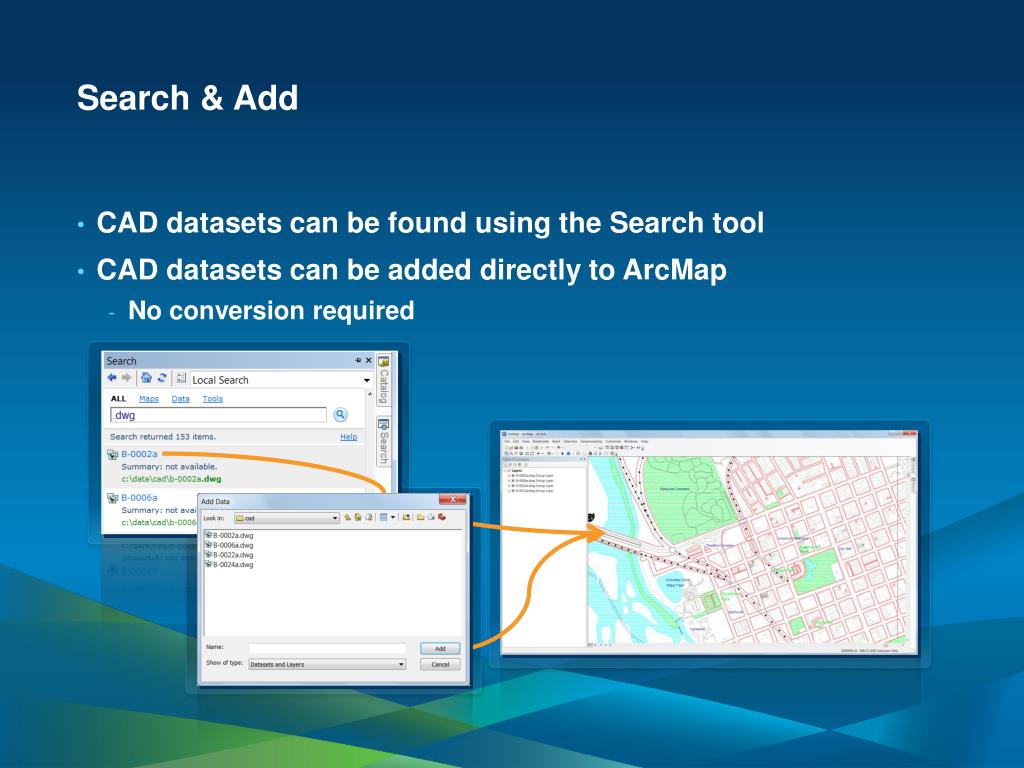1024x768 pixels.
Task: Click Go To Home Folder icon in Add Data
Action: [x=358, y=517]
